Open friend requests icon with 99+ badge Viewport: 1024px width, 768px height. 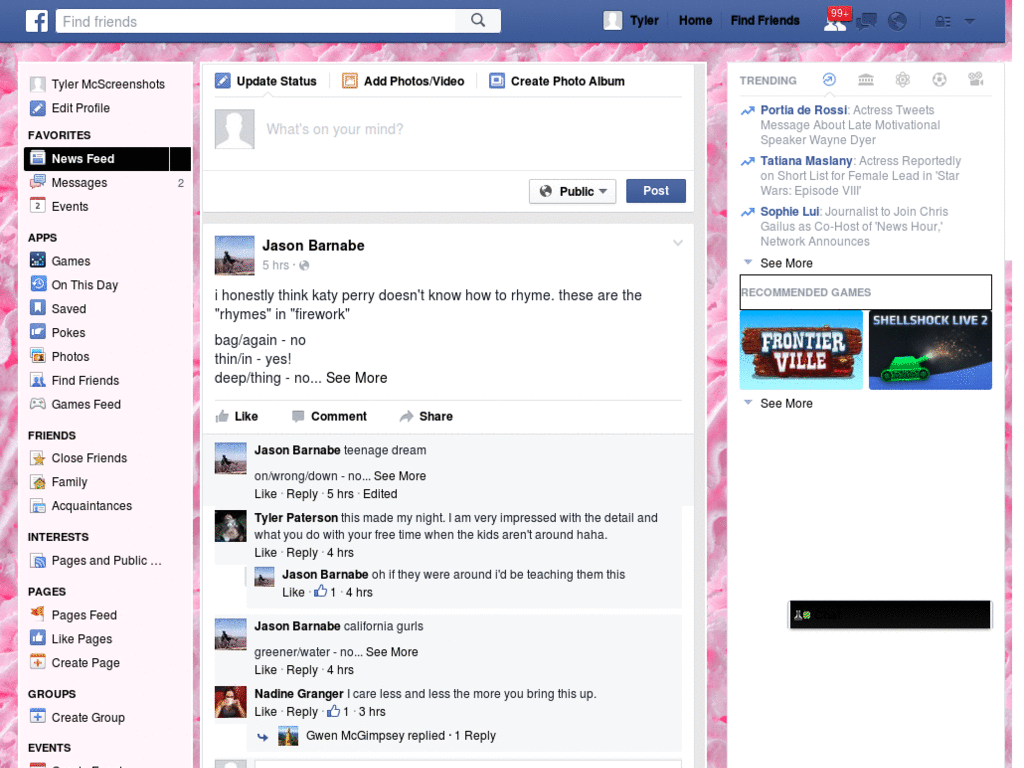coord(835,22)
